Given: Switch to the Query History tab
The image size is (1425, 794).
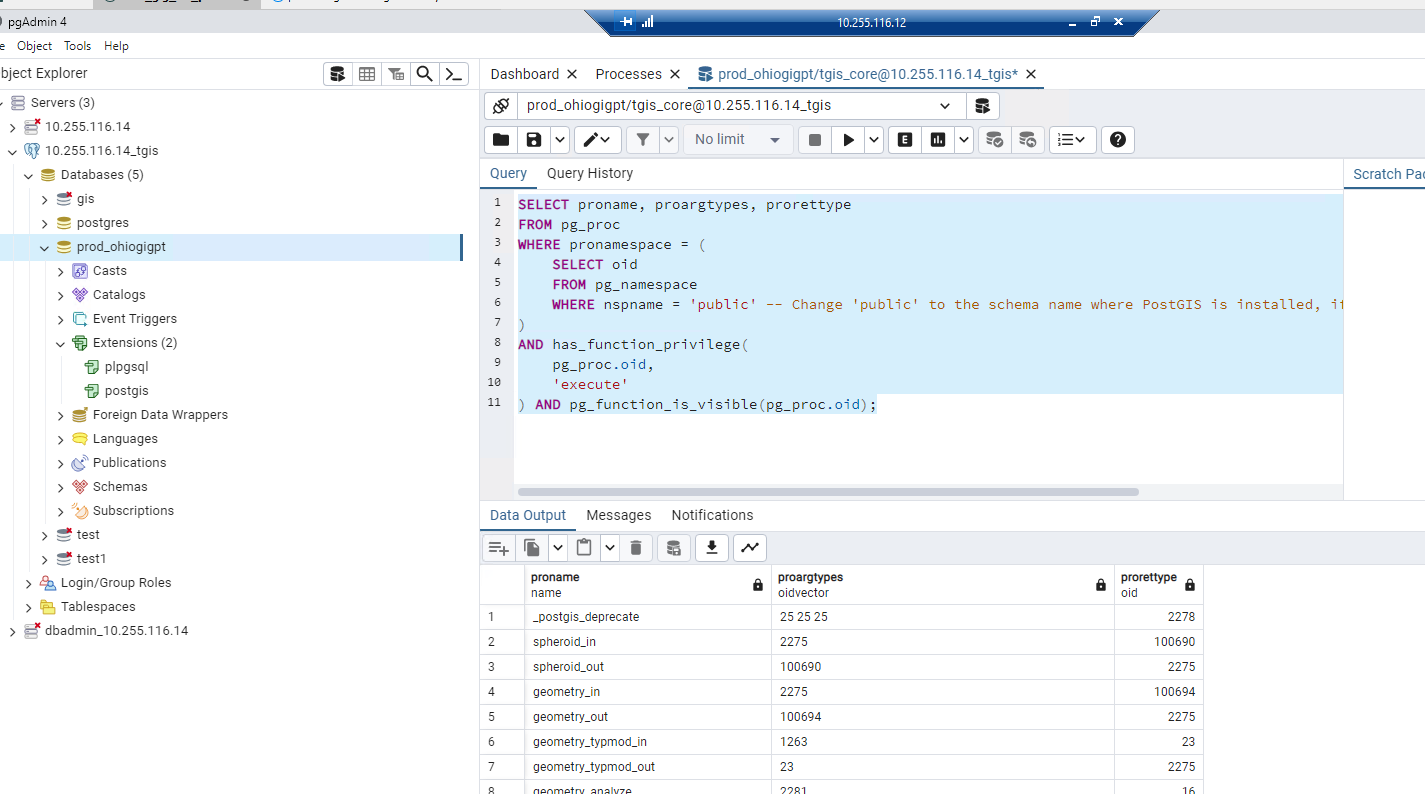Looking at the screenshot, I should pos(589,173).
